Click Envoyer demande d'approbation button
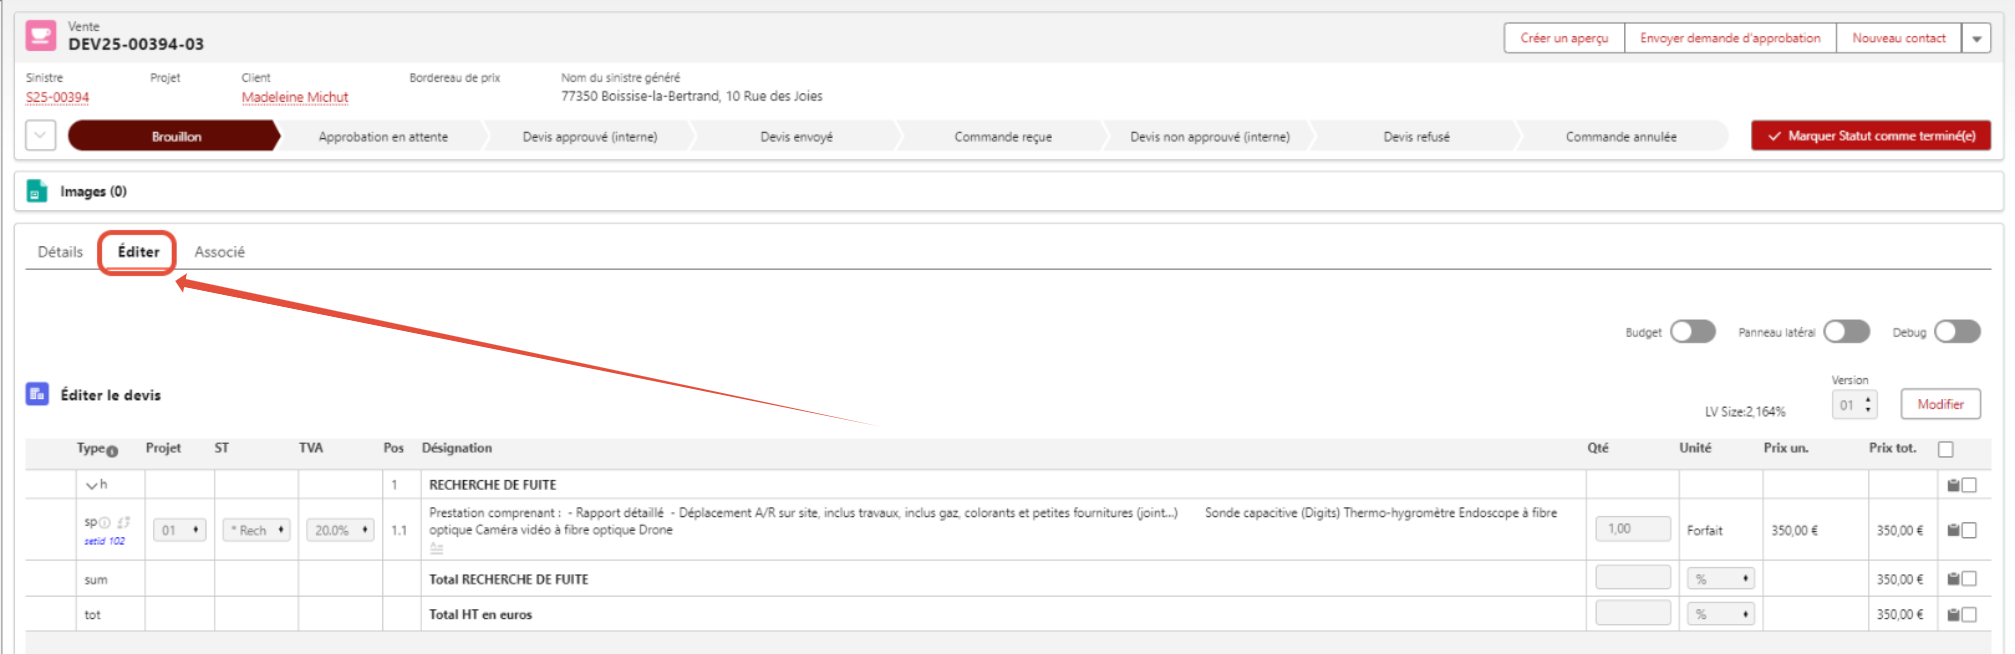Viewport: 2015px width, 654px height. pos(1730,38)
